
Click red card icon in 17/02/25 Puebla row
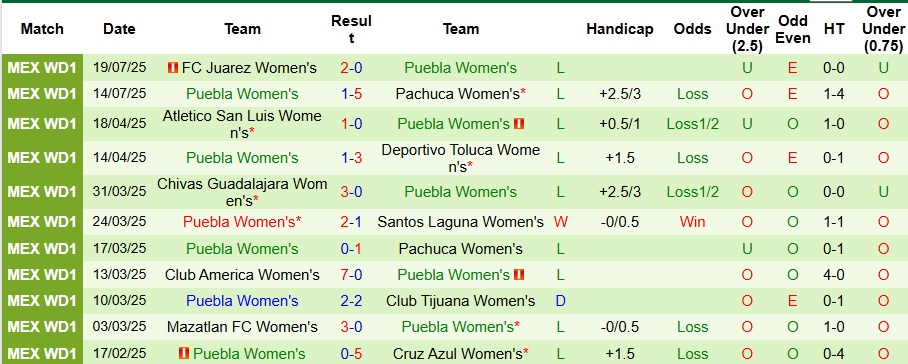point(184,354)
